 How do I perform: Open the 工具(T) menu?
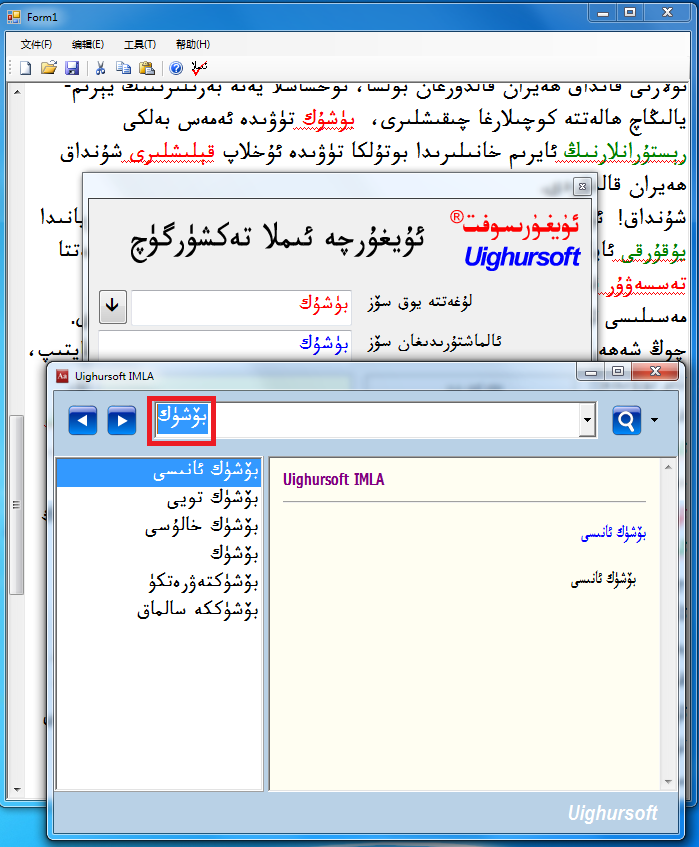[x=140, y=44]
